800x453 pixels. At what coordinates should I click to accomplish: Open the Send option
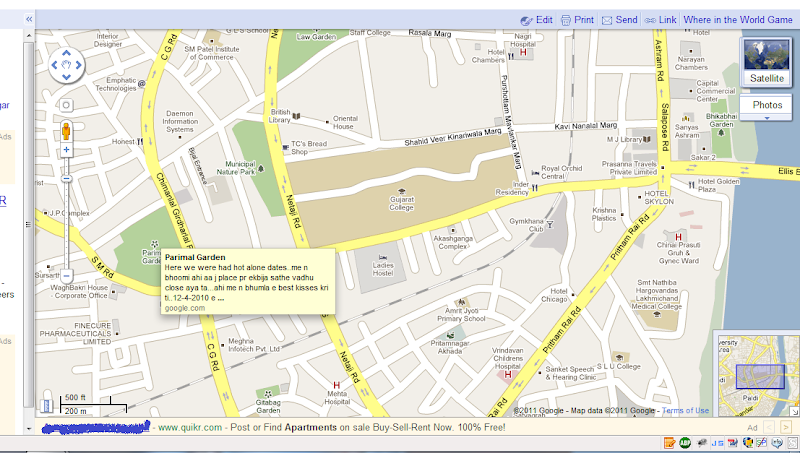[x=619, y=20]
